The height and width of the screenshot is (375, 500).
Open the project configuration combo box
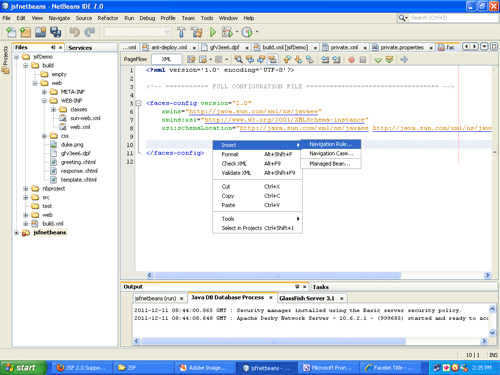[138, 32]
